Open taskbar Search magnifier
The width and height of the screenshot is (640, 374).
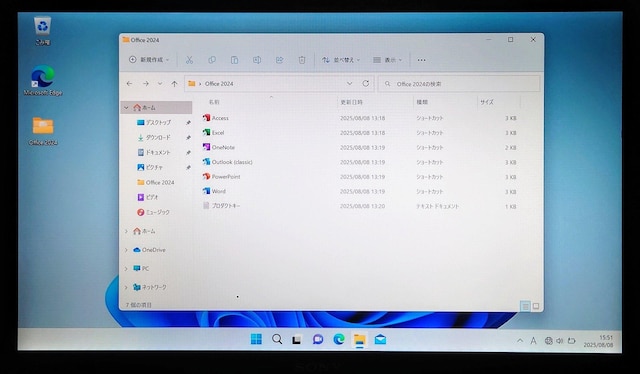point(277,339)
